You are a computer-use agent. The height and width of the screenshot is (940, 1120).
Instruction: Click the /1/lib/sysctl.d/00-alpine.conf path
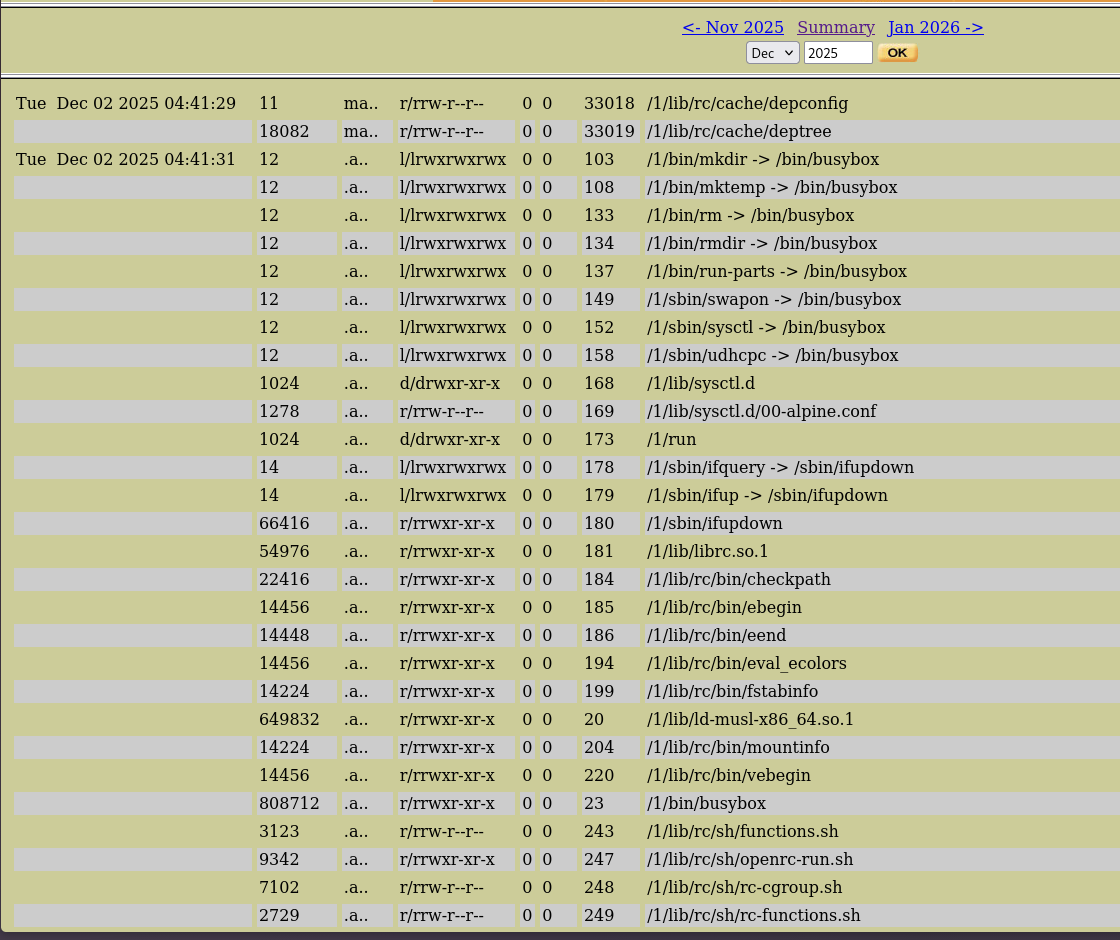pyautogui.click(x=761, y=411)
